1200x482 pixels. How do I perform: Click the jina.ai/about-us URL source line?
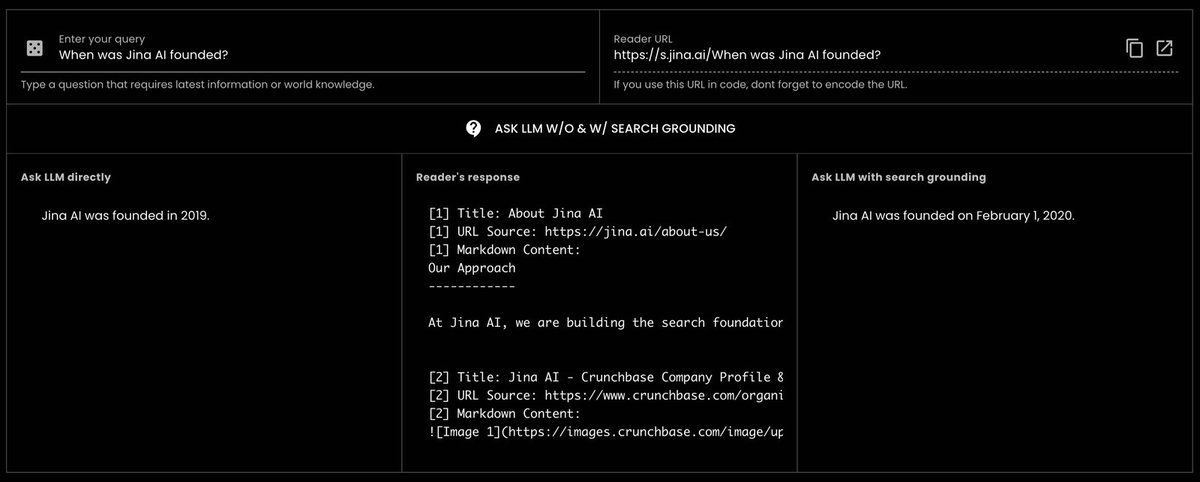[x=577, y=231]
